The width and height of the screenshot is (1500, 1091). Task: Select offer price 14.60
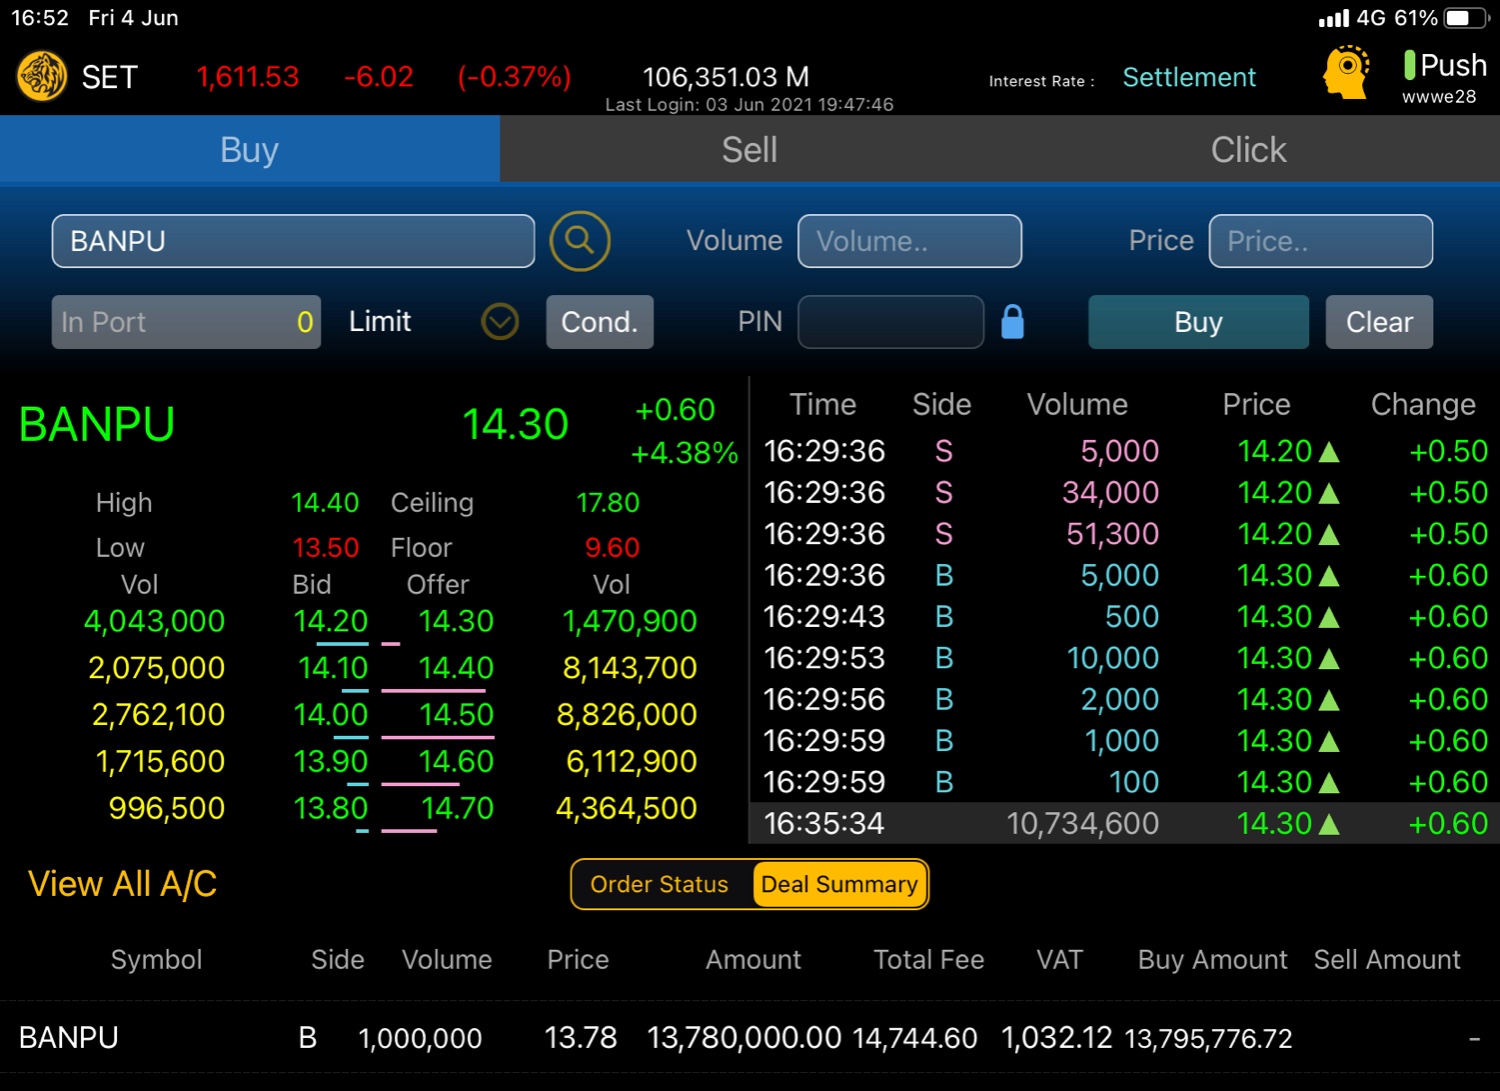pyautogui.click(x=456, y=762)
